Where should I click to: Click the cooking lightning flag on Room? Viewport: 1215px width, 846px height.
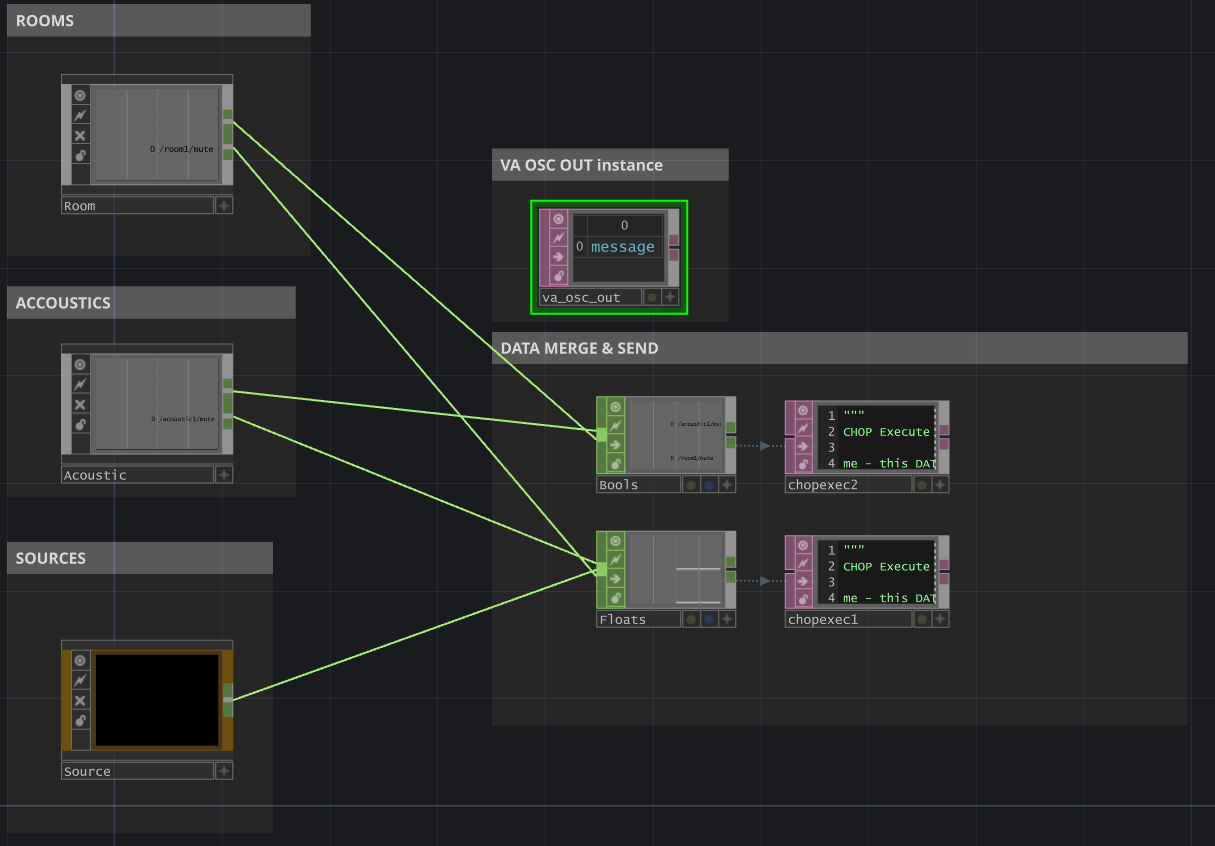80,116
